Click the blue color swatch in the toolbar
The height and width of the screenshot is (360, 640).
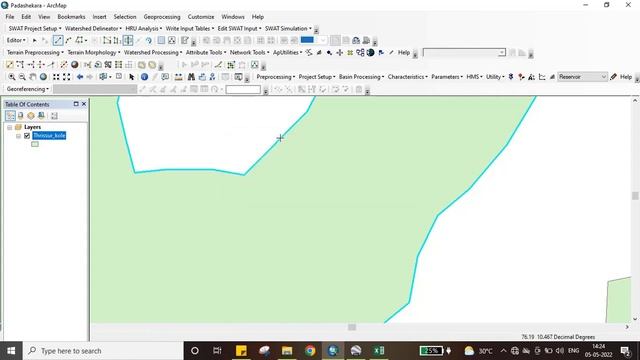307,40
